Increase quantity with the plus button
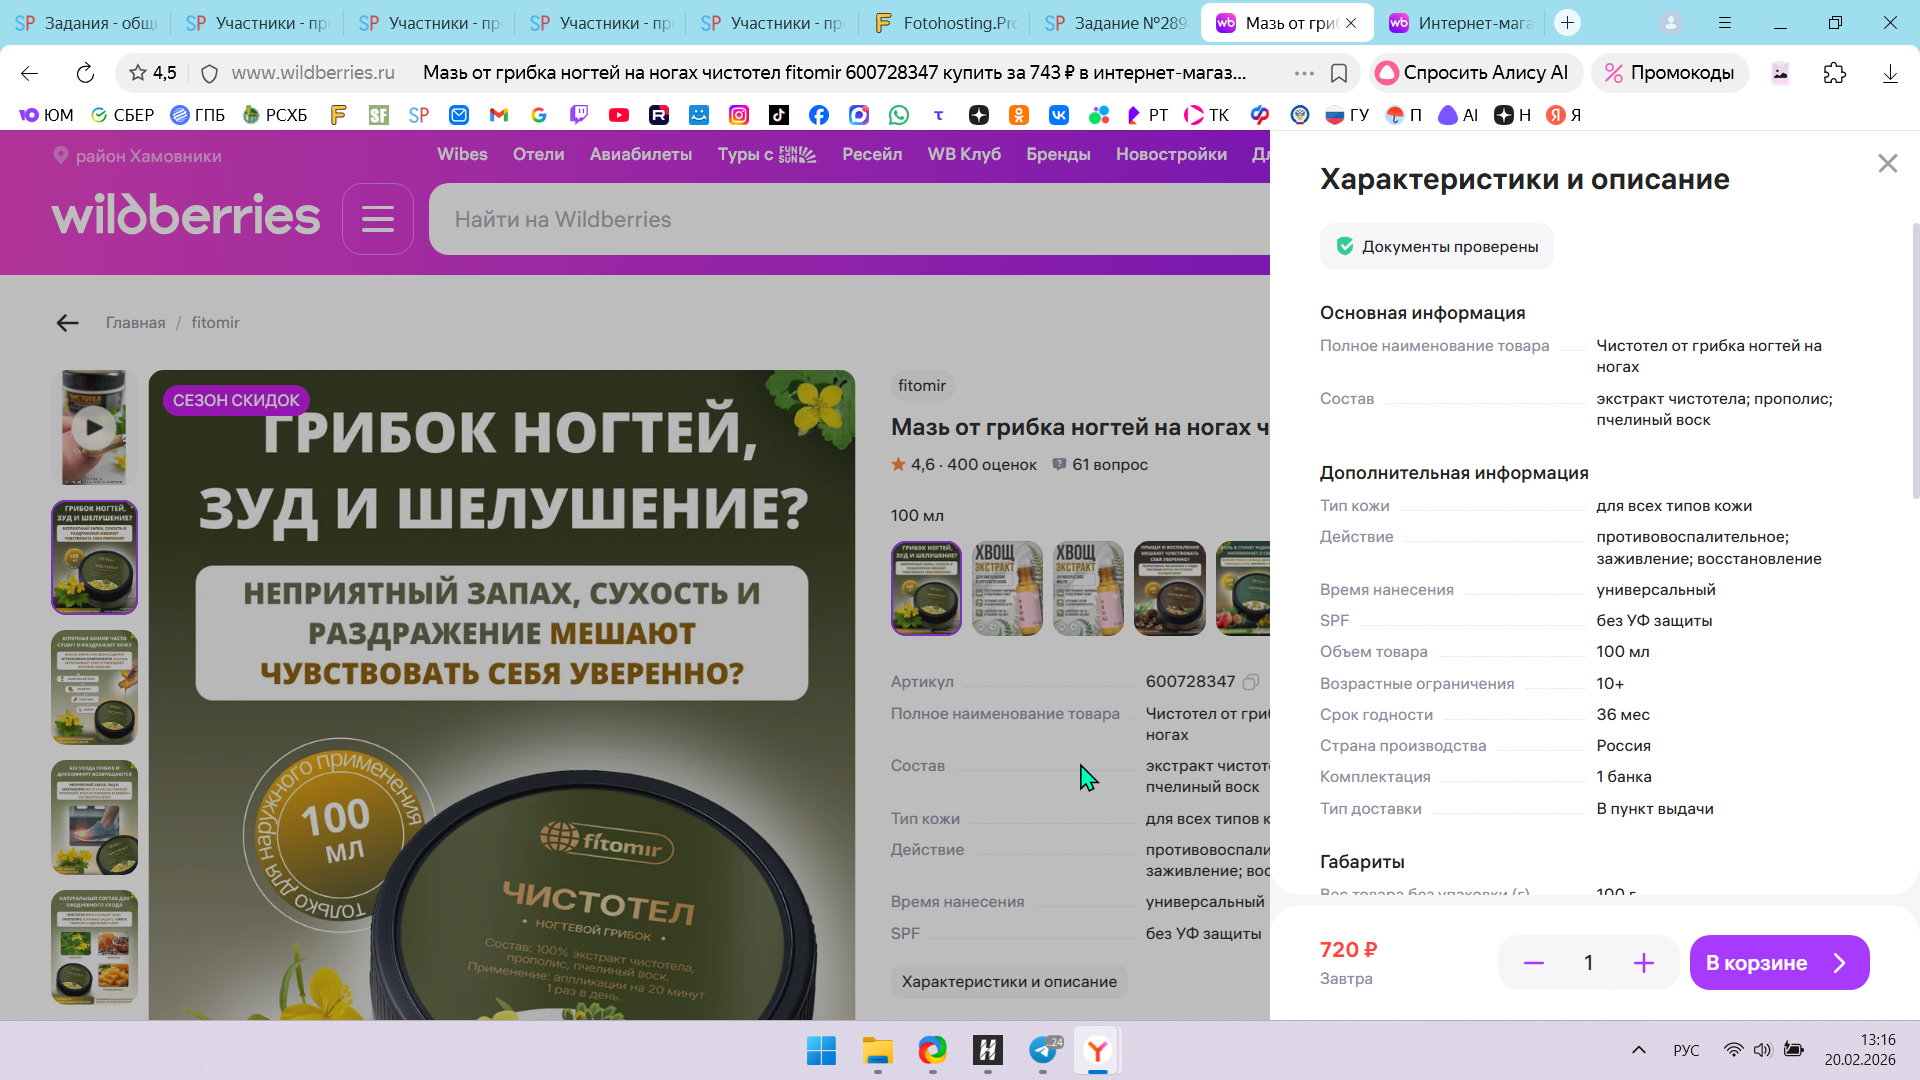Image resolution: width=1920 pixels, height=1080 pixels. point(1643,963)
